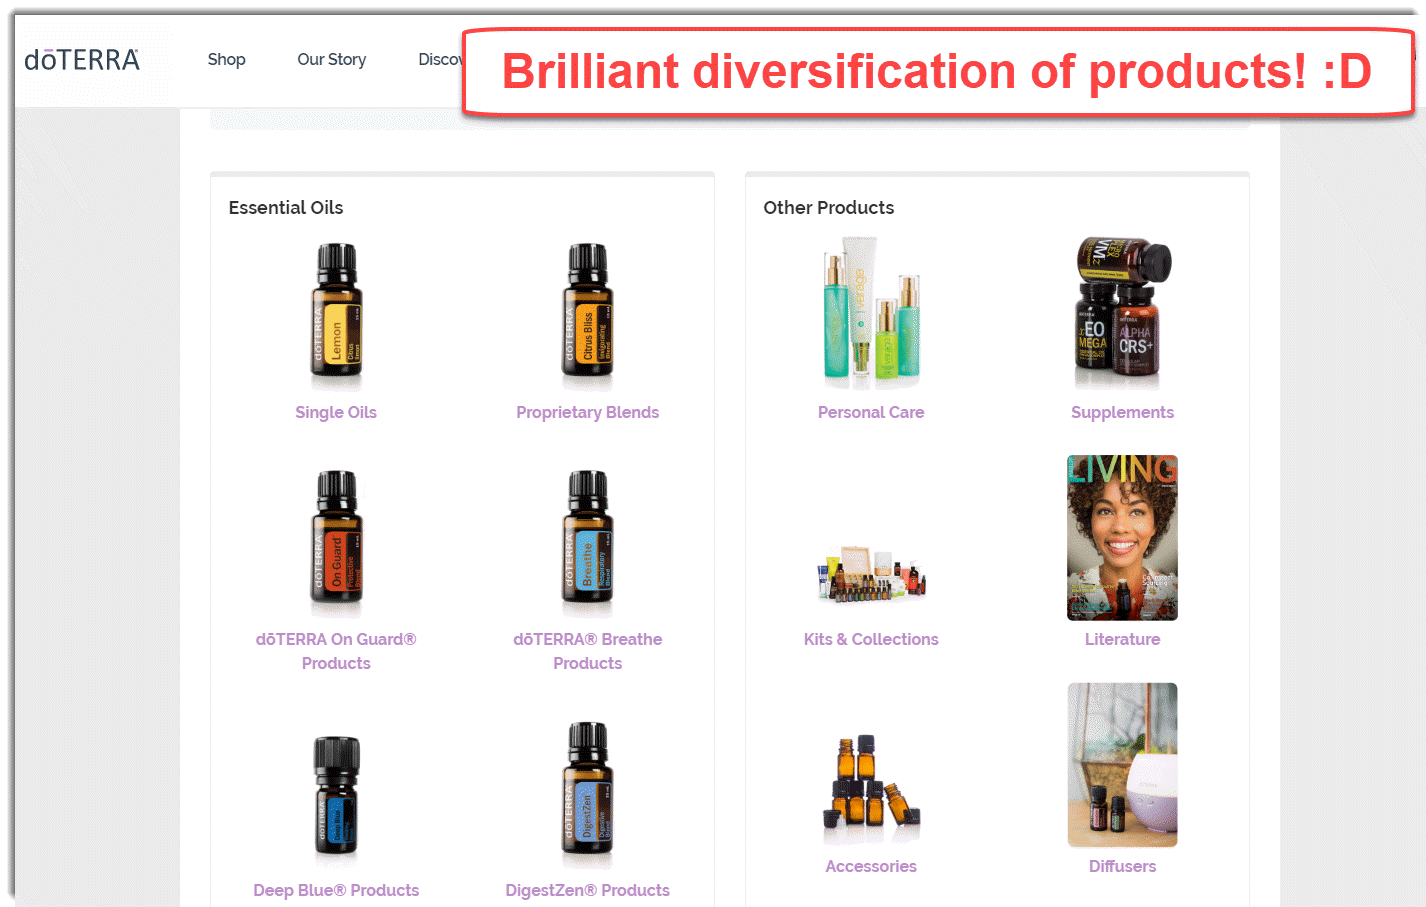
Task: Open the Diffusers link
Action: pos(1122,866)
